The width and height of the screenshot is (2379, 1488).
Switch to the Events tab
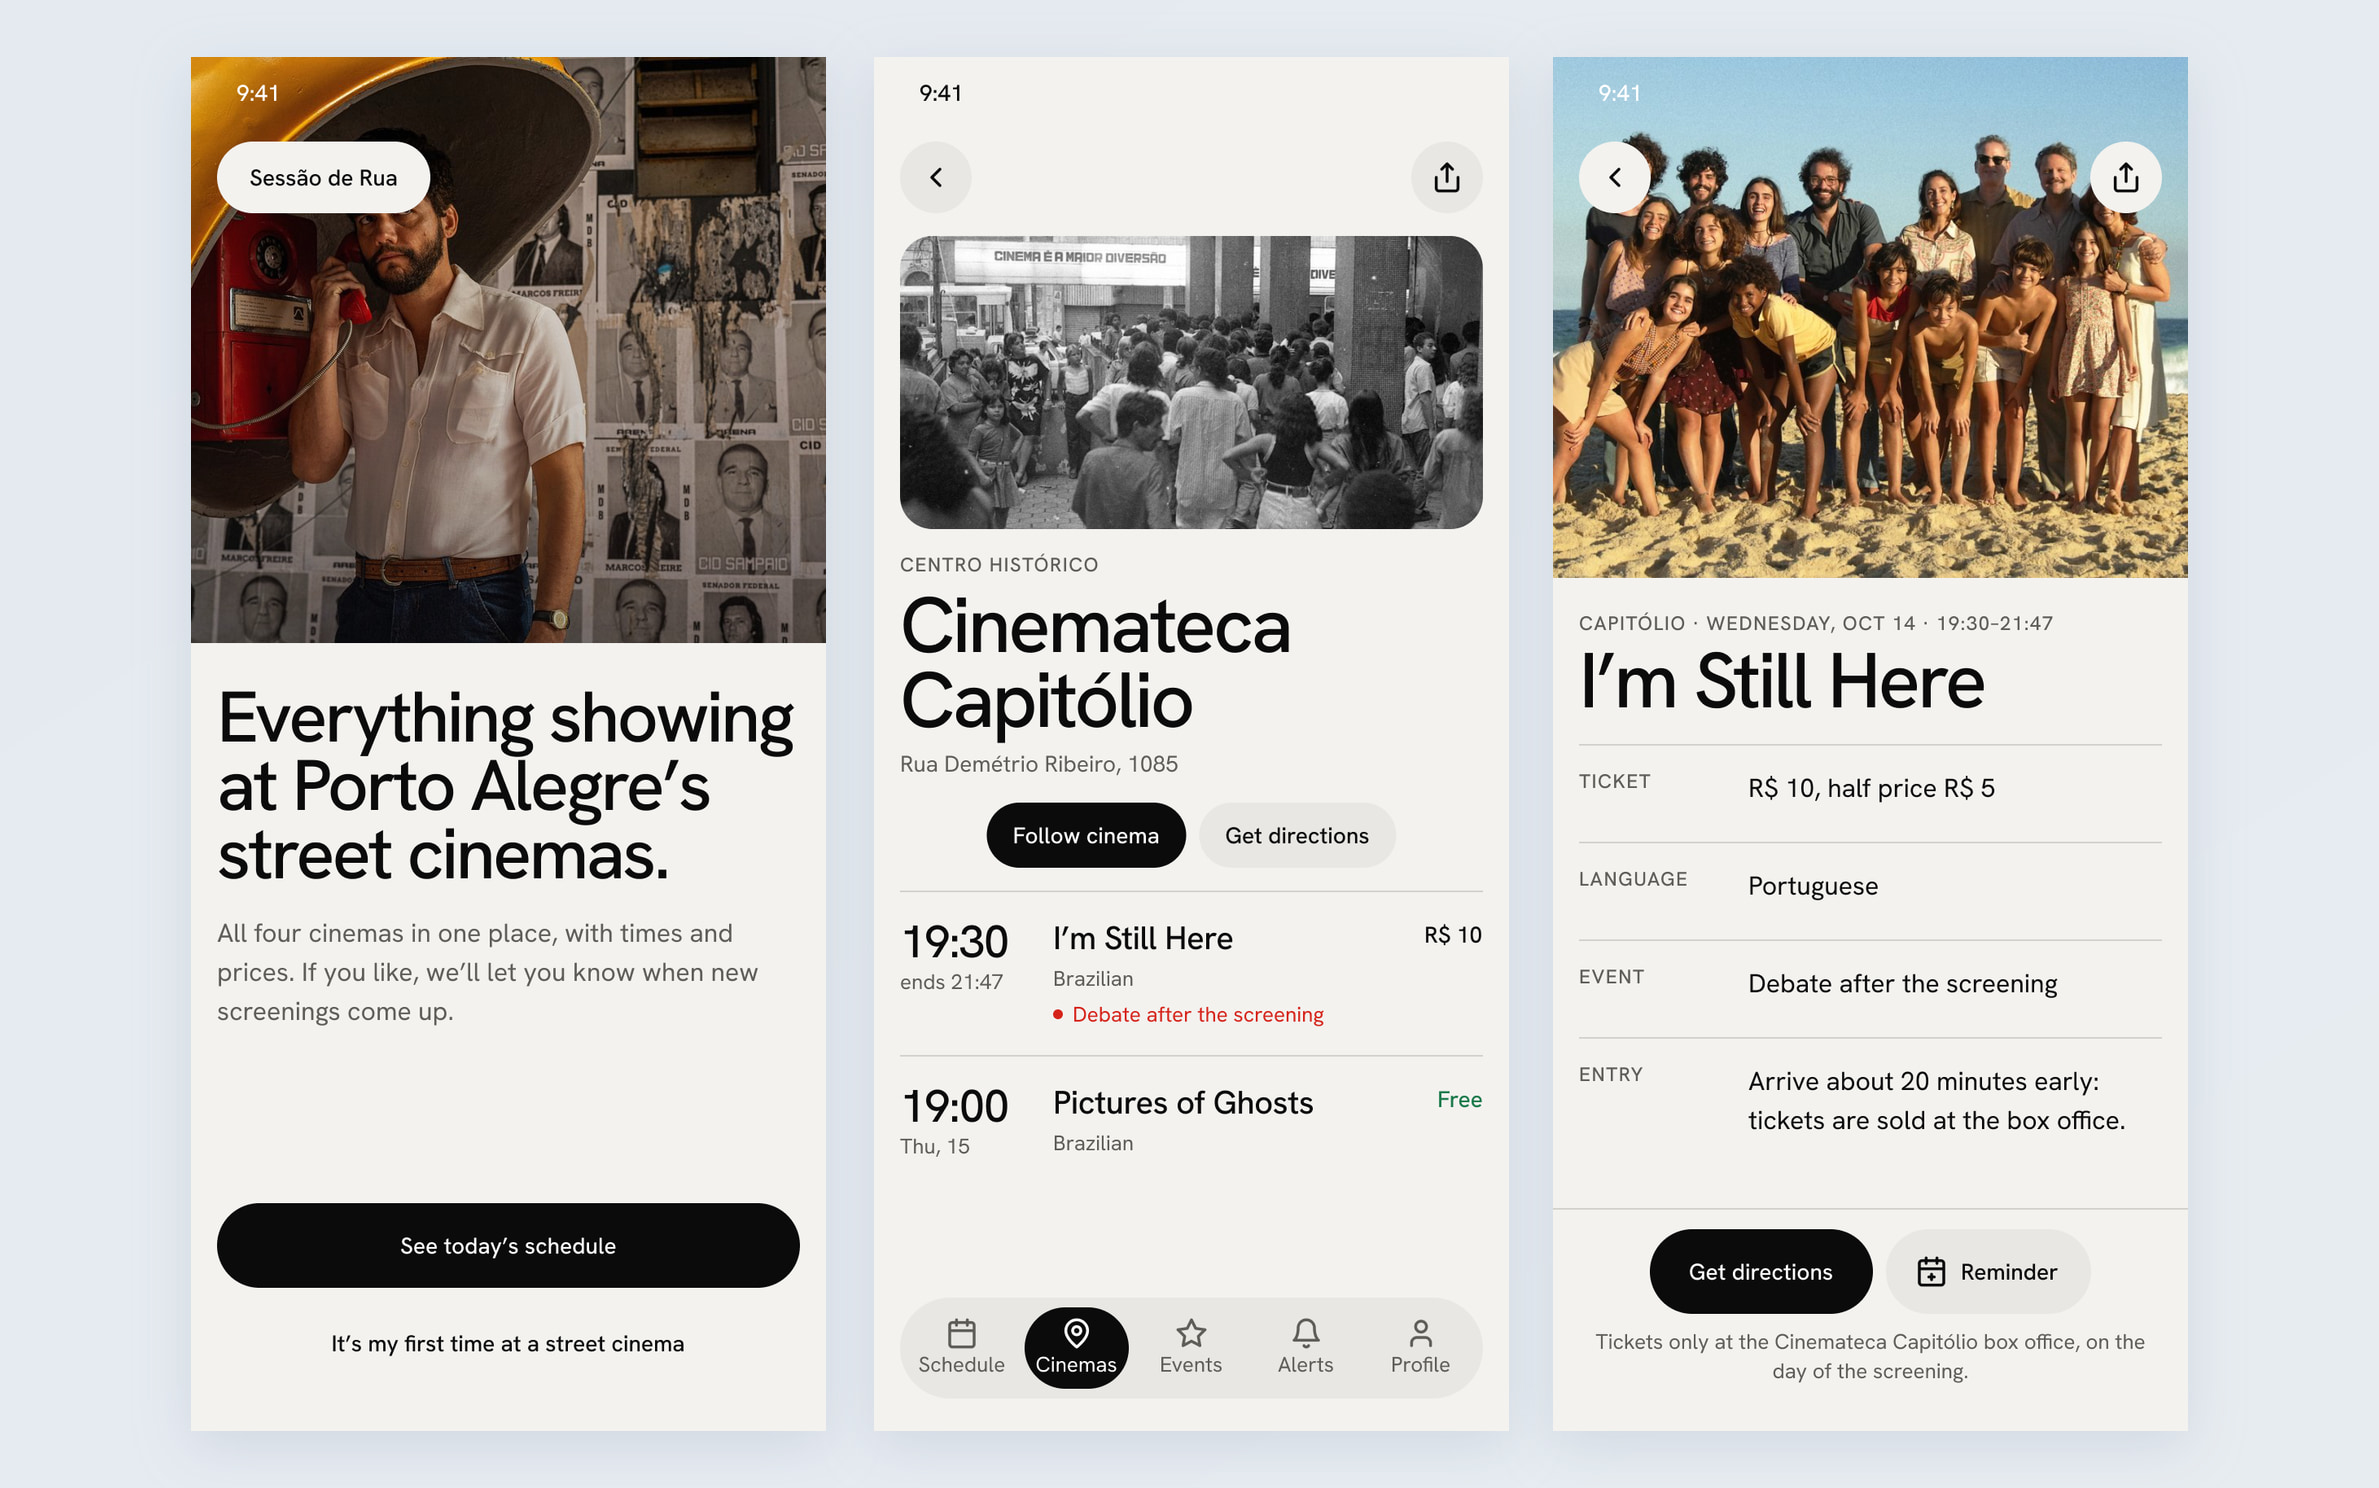click(x=1190, y=1347)
